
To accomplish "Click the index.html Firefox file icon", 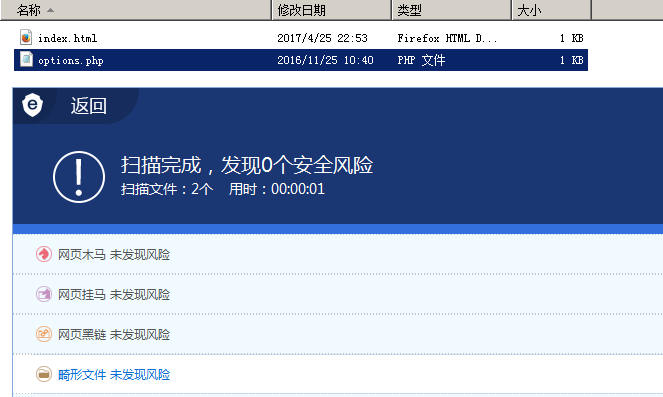I will click(26, 37).
